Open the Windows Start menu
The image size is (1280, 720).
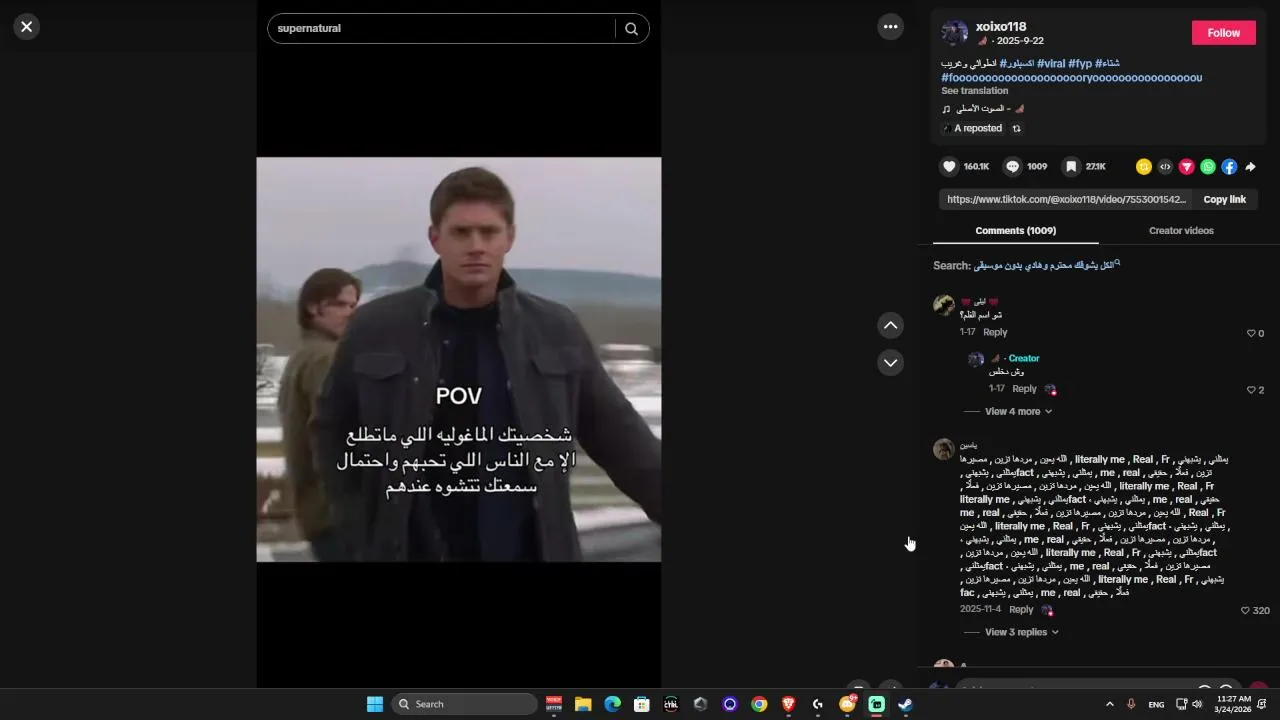click(x=374, y=704)
